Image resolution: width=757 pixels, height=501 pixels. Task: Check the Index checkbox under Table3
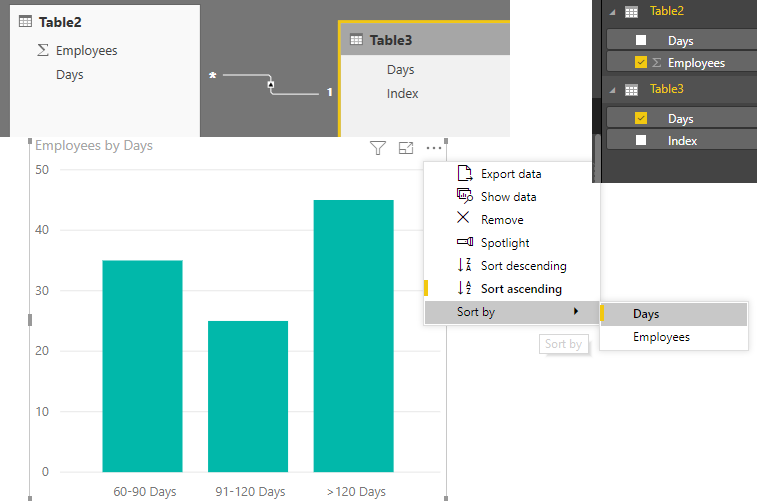(641, 140)
